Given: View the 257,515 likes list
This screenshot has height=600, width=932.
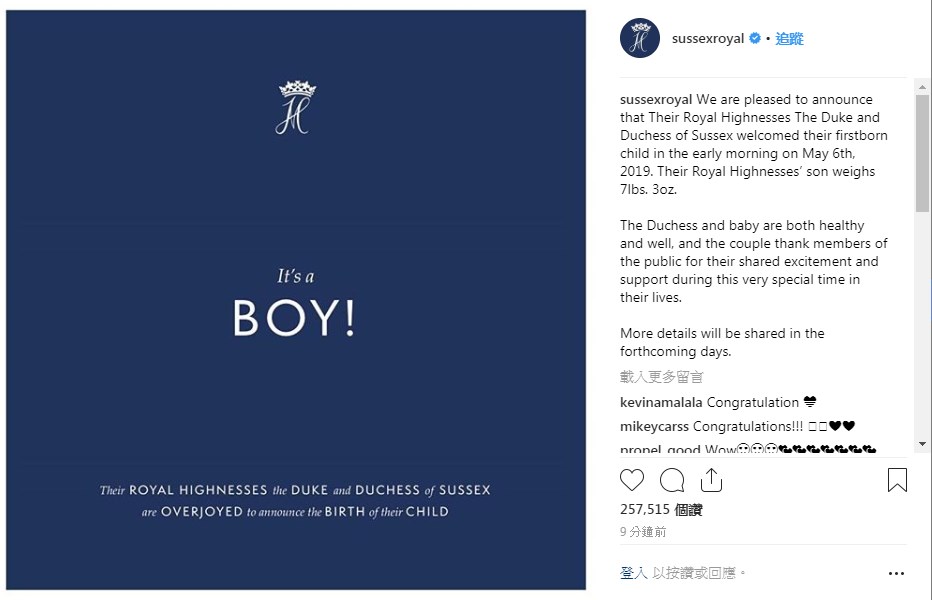Looking at the screenshot, I should pos(661,510).
